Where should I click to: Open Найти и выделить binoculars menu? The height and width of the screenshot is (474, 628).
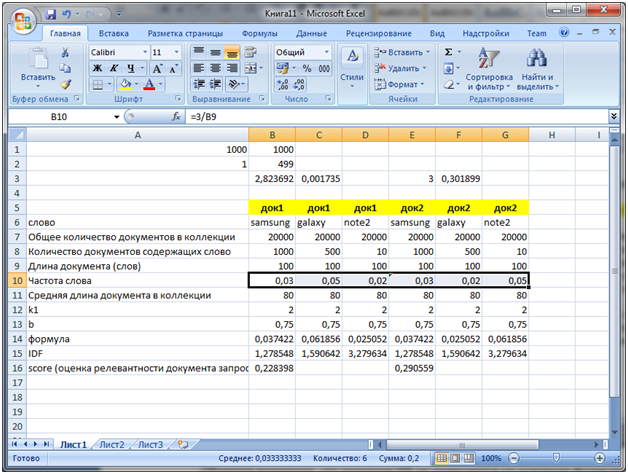[x=537, y=69]
